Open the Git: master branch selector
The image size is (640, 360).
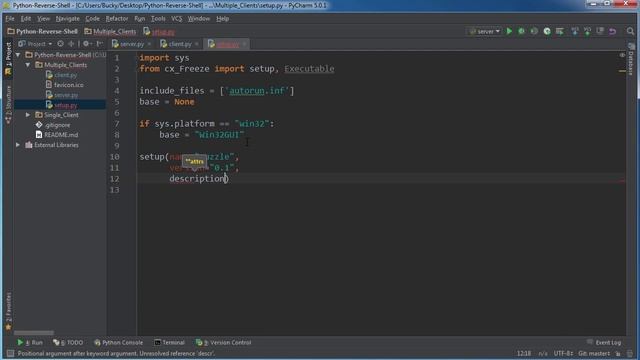tap(594, 353)
